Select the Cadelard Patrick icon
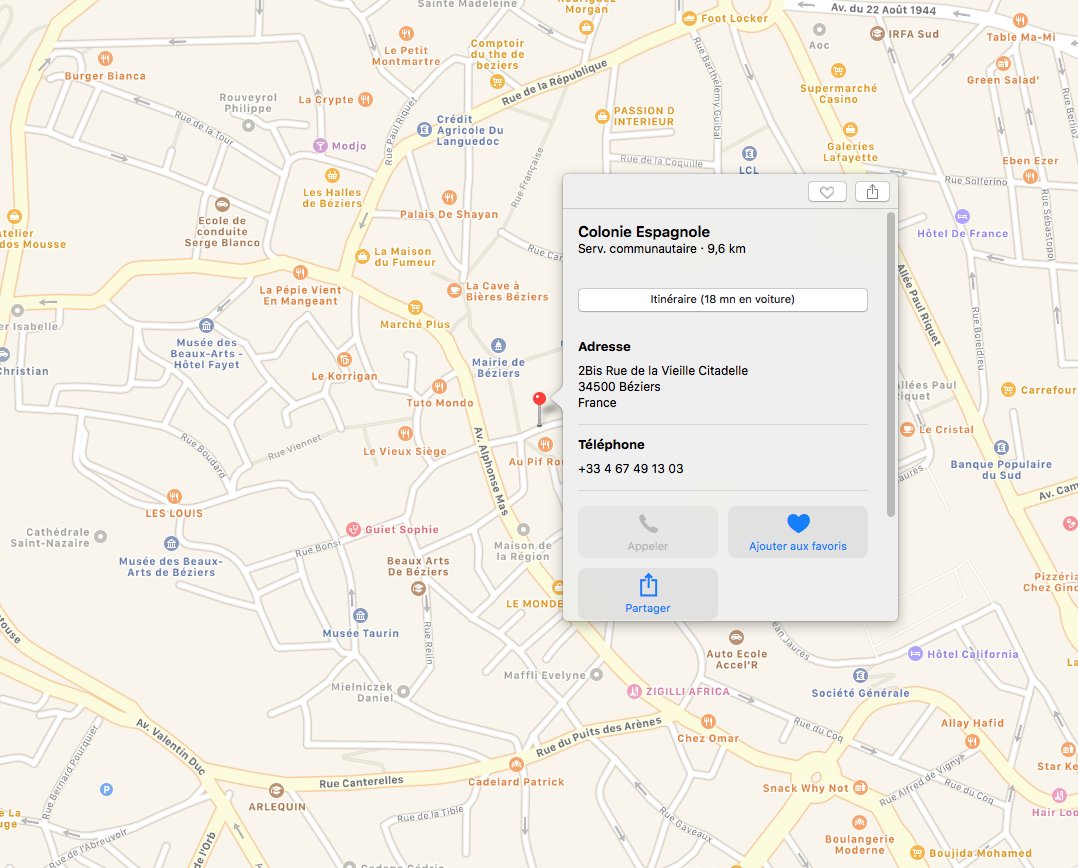 click(516, 765)
